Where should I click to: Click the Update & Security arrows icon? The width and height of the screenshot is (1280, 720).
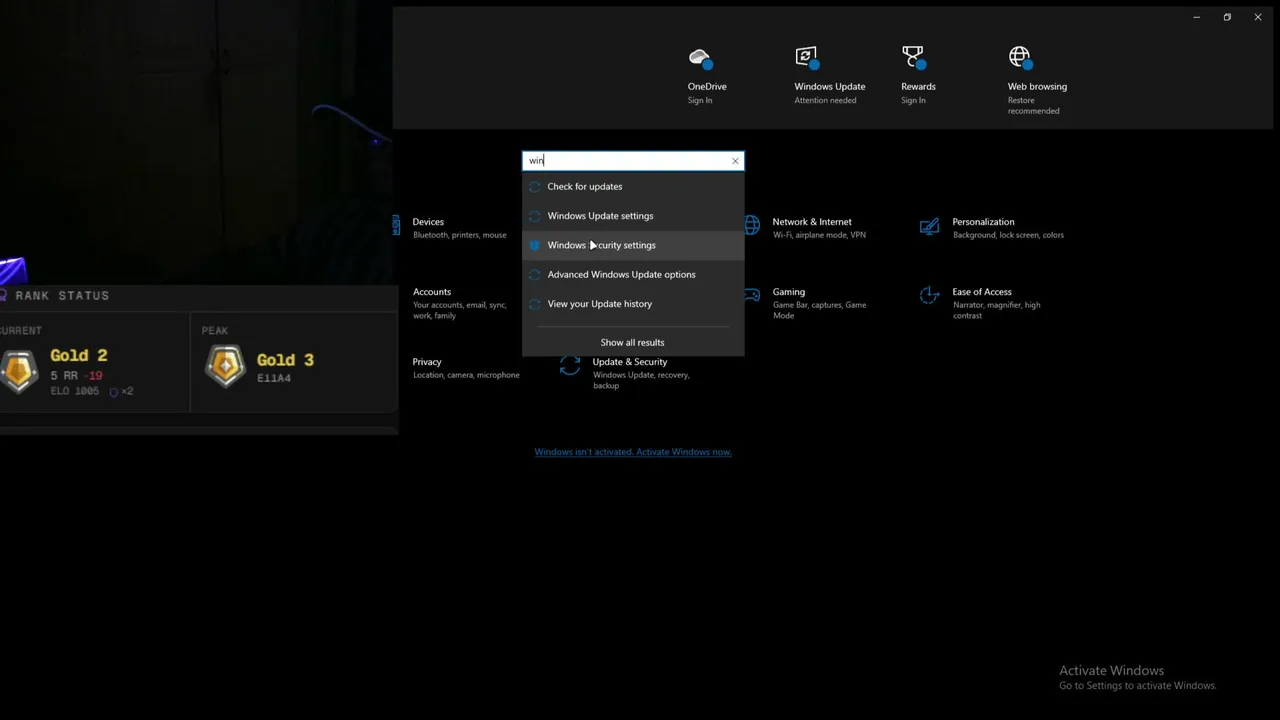point(570,366)
